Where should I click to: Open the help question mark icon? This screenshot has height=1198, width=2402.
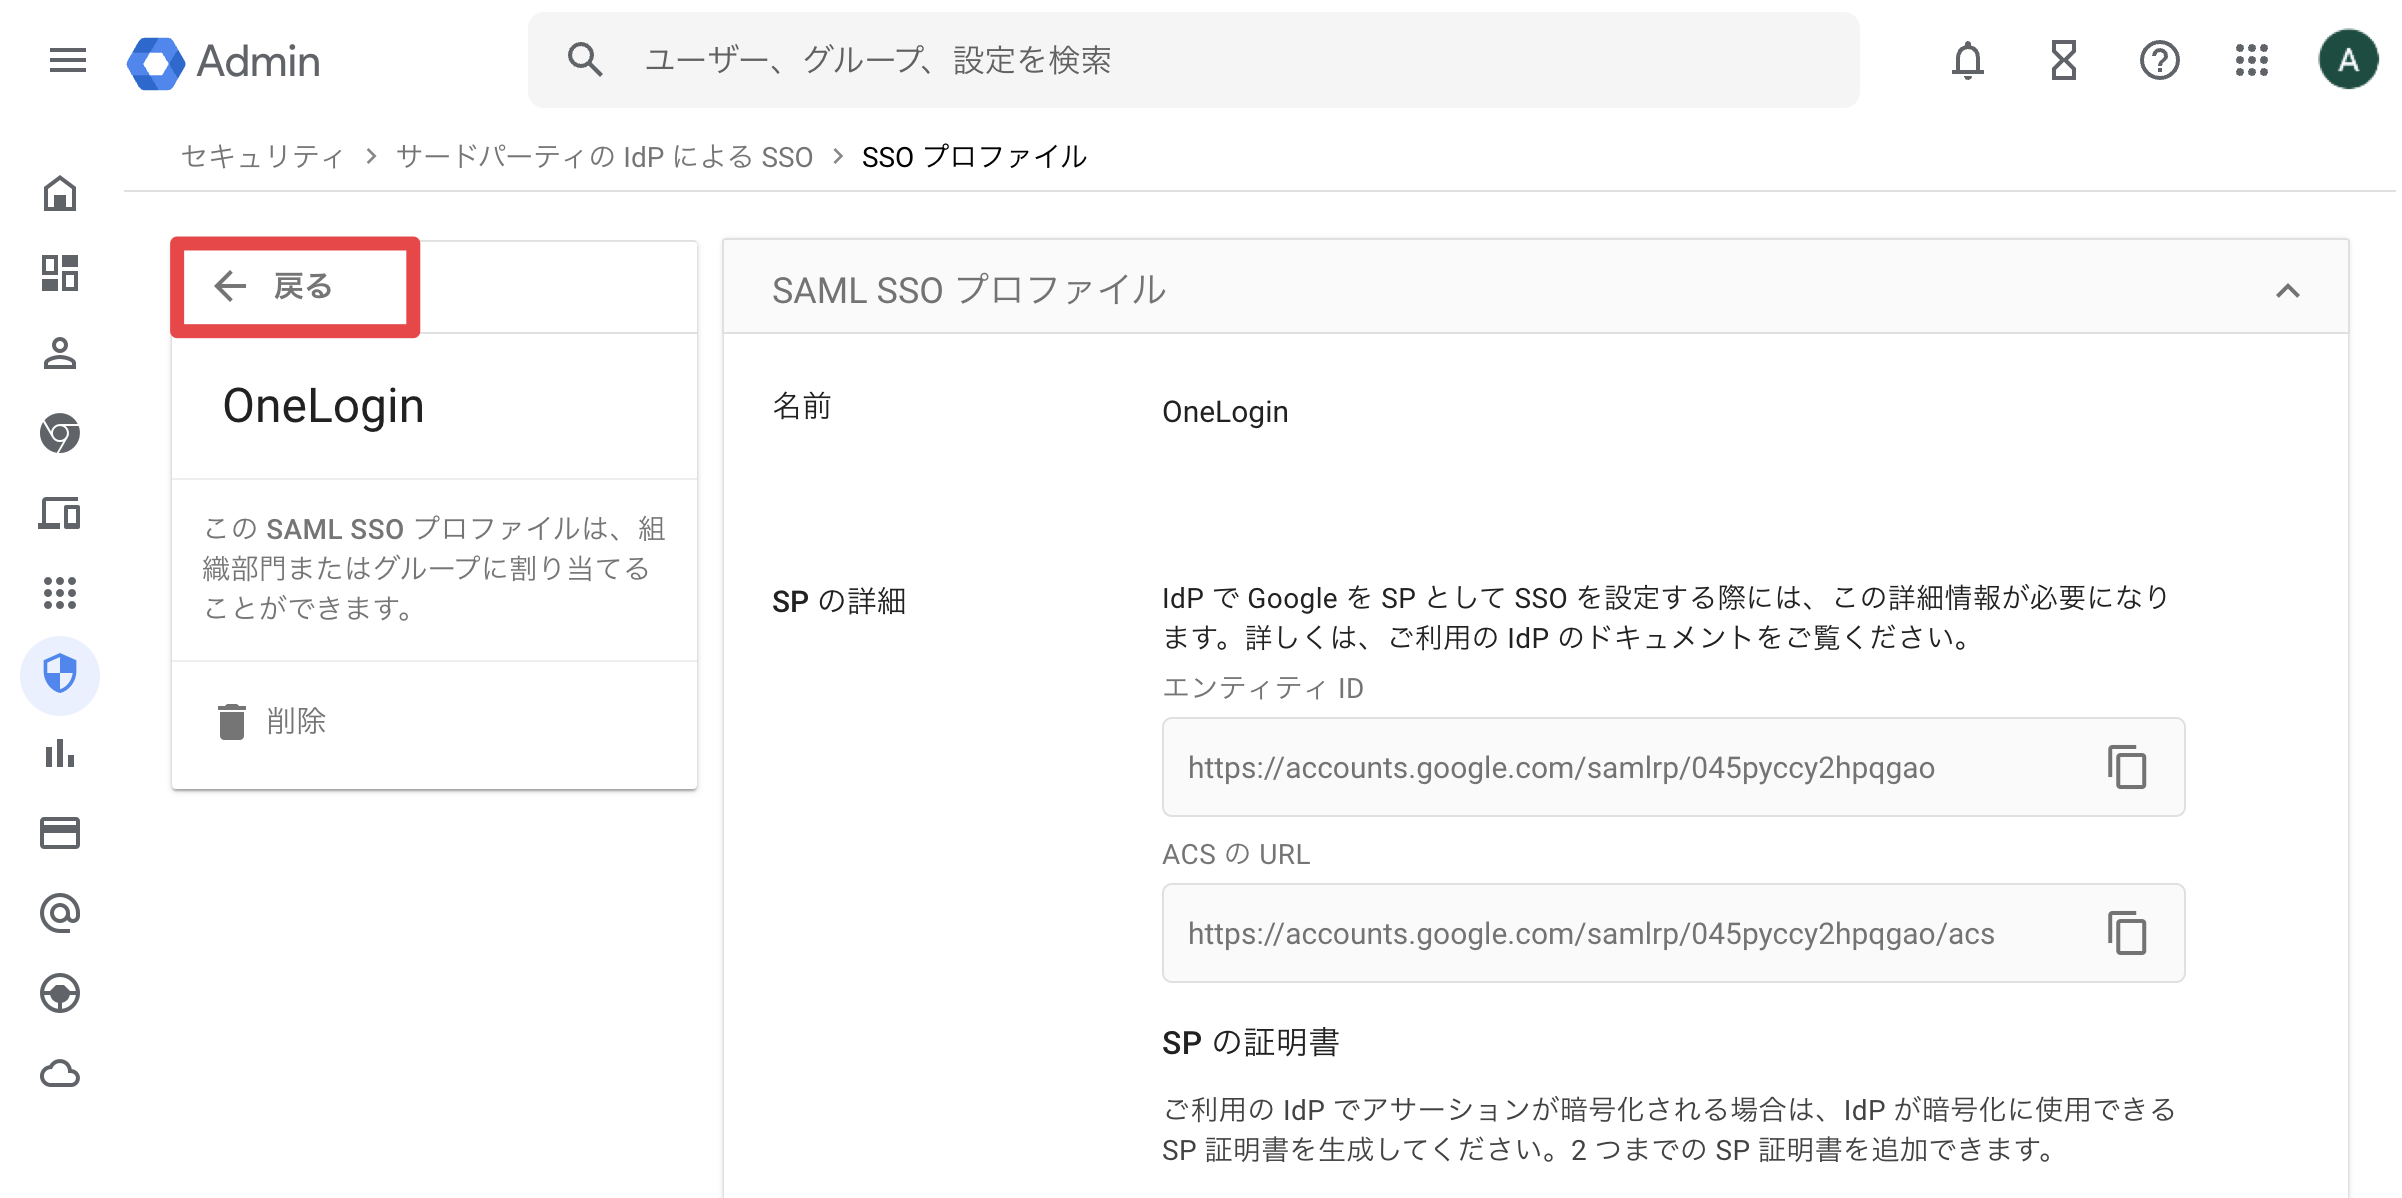2159,61
